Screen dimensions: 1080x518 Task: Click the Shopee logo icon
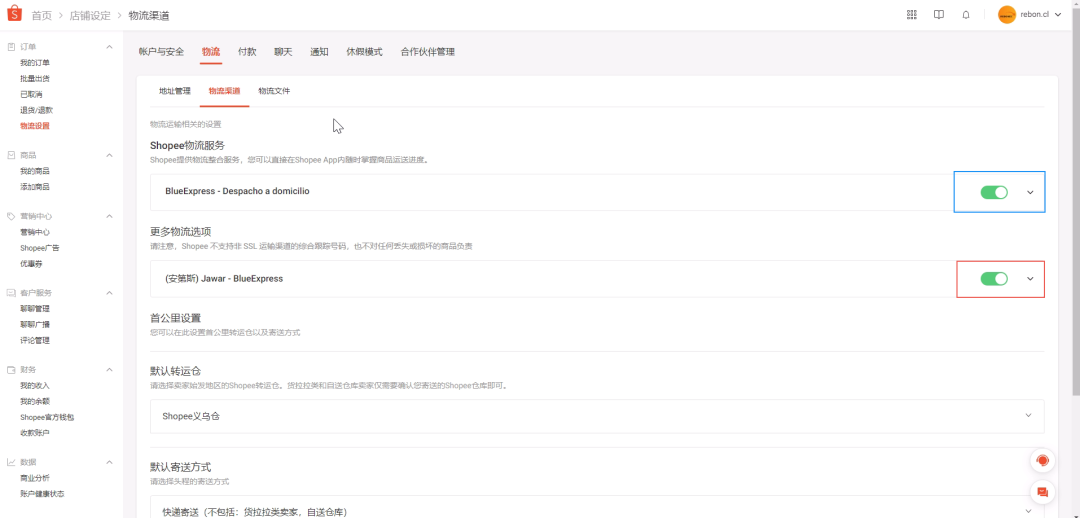coord(15,14)
